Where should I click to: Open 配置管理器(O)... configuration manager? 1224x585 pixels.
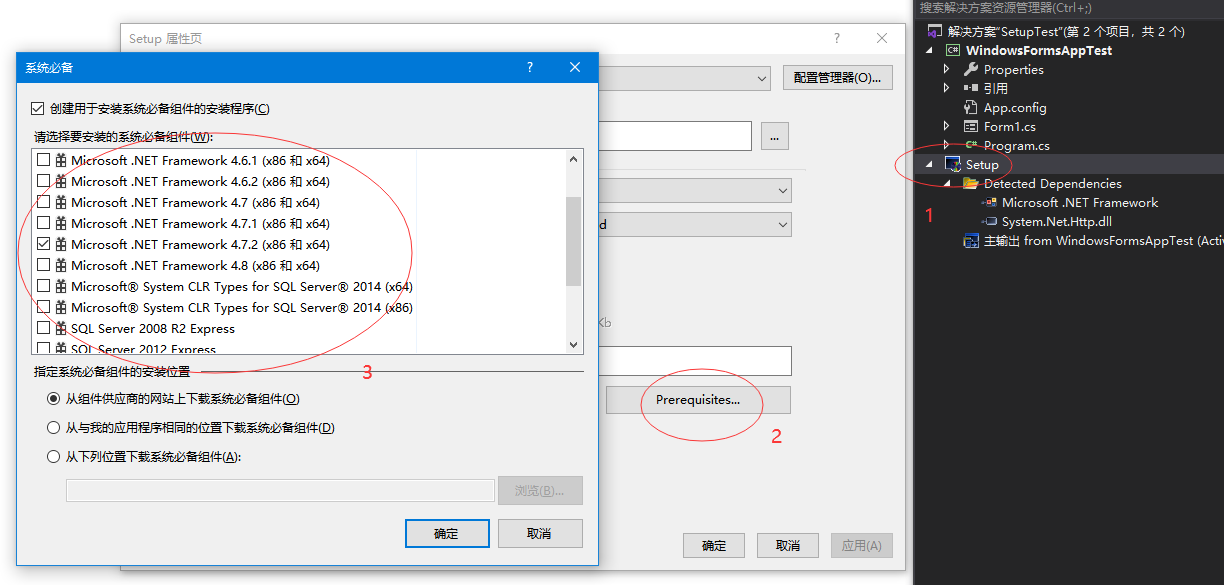(838, 78)
